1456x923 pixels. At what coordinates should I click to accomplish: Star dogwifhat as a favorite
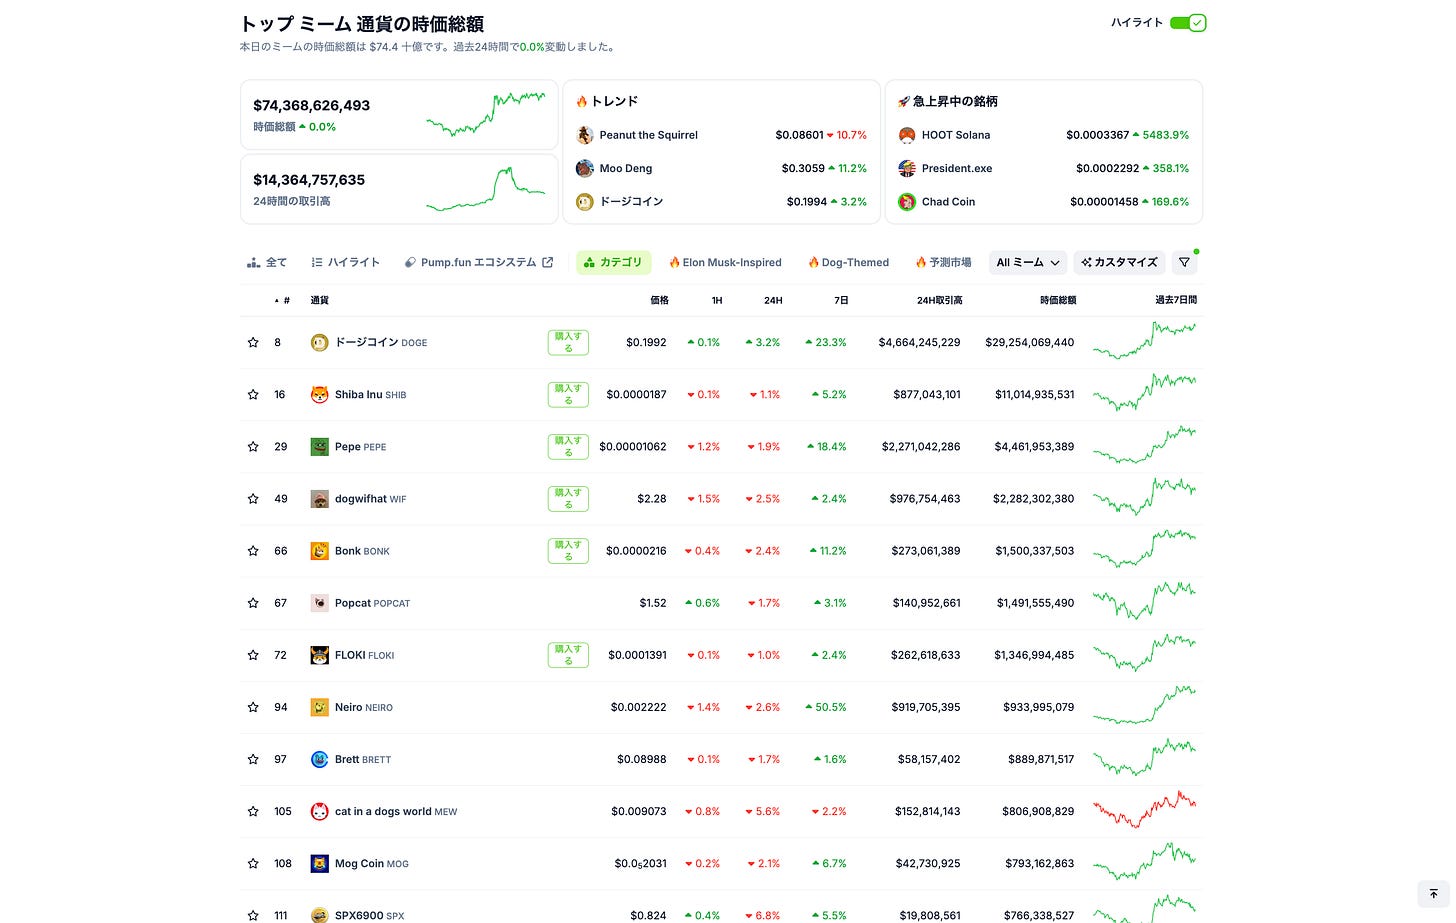click(253, 499)
